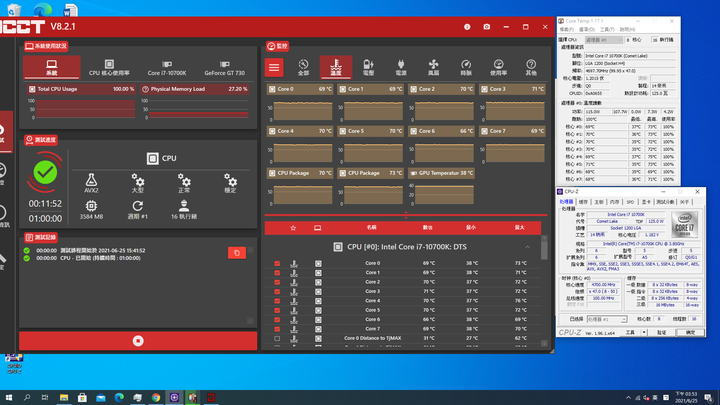Screen dimensions: 720x405
Task: Uncheck the Core 0 sensor checkbox
Action: coord(277,264)
